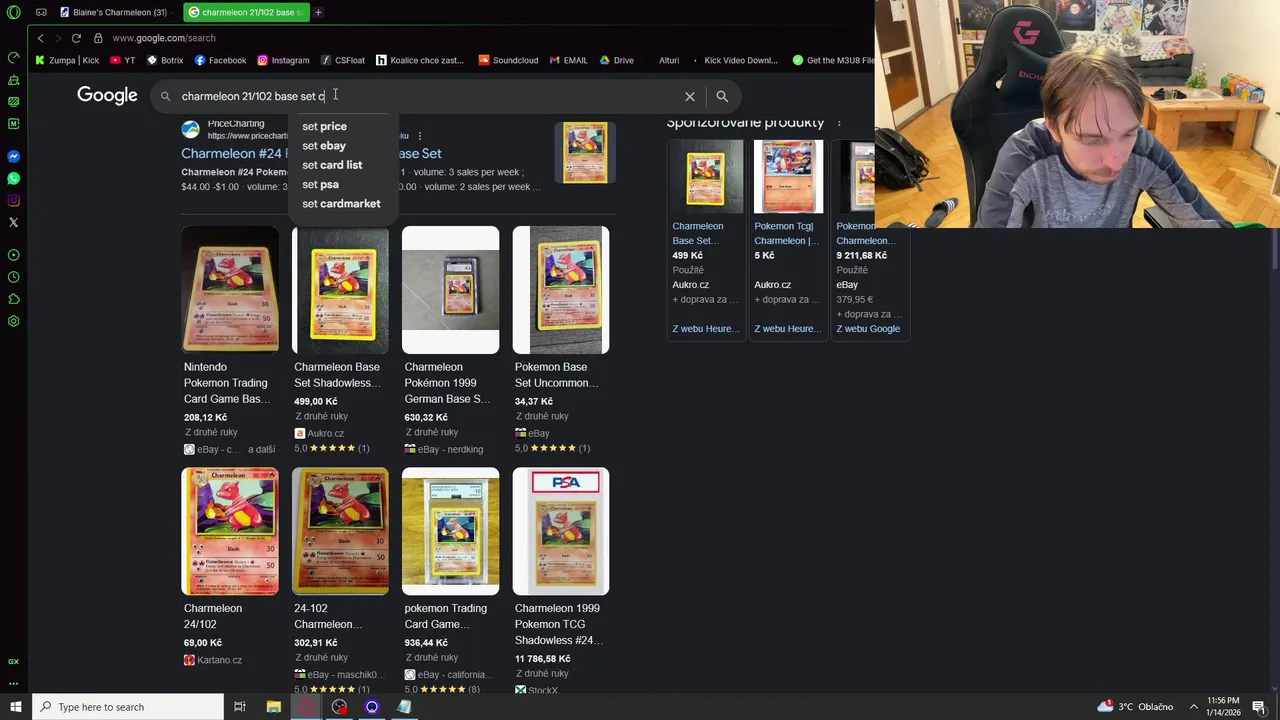Open the weather widget showing 3°C Oblačno
The width and height of the screenshot is (1280, 720).
pos(1135,707)
